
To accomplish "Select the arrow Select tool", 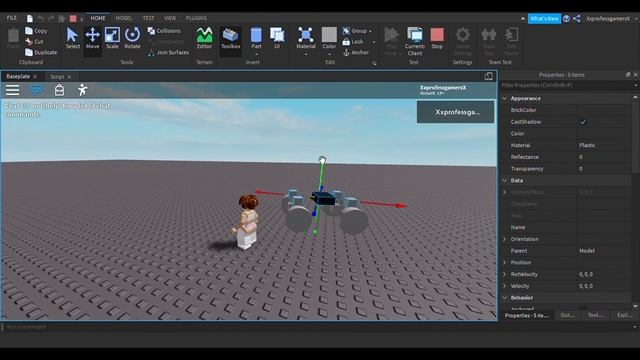I will 73,38.
